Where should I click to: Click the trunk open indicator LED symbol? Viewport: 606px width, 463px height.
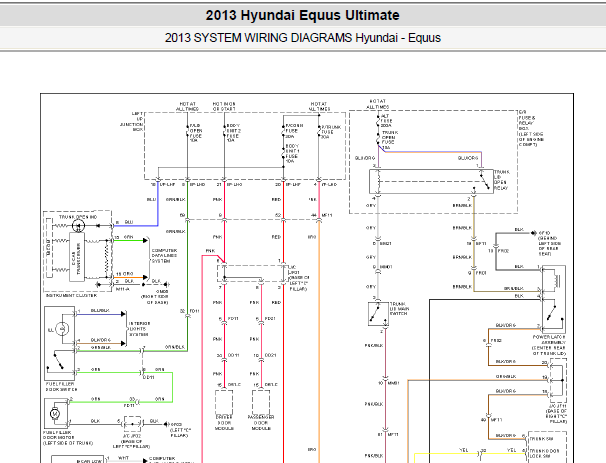pyautogui.click(x=78, y=225)
